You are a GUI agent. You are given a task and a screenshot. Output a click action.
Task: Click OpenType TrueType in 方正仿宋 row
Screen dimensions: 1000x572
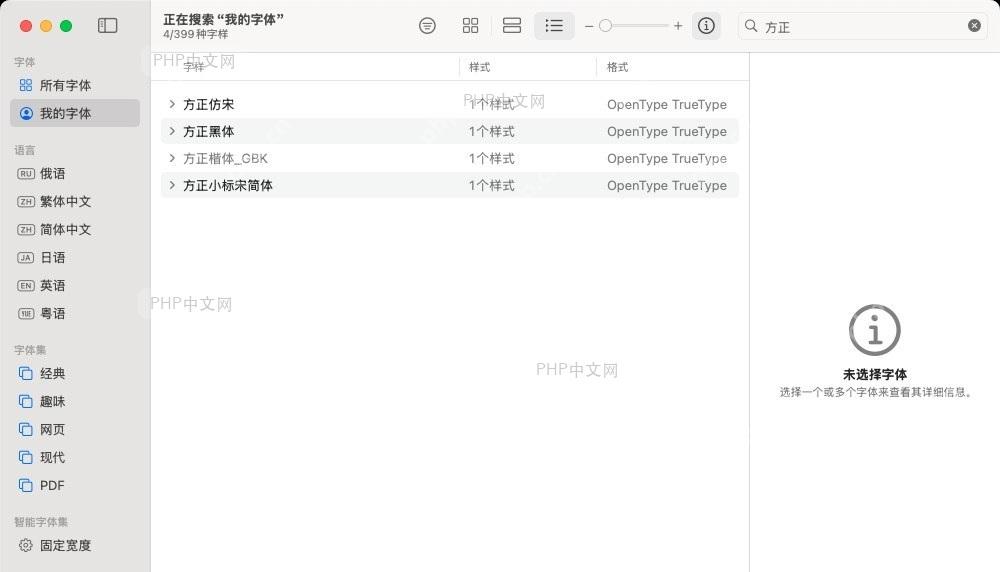(x=666, y=105)
